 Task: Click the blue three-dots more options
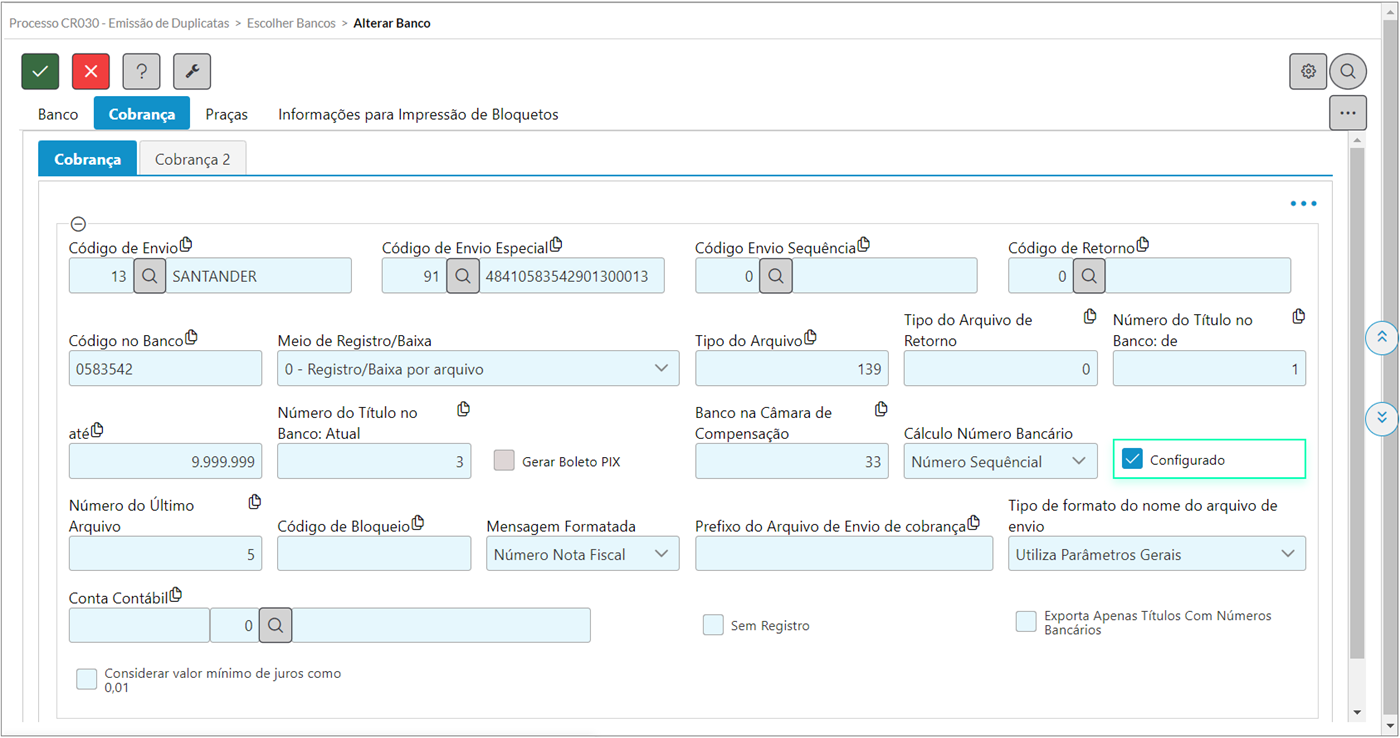point(1303,204)
